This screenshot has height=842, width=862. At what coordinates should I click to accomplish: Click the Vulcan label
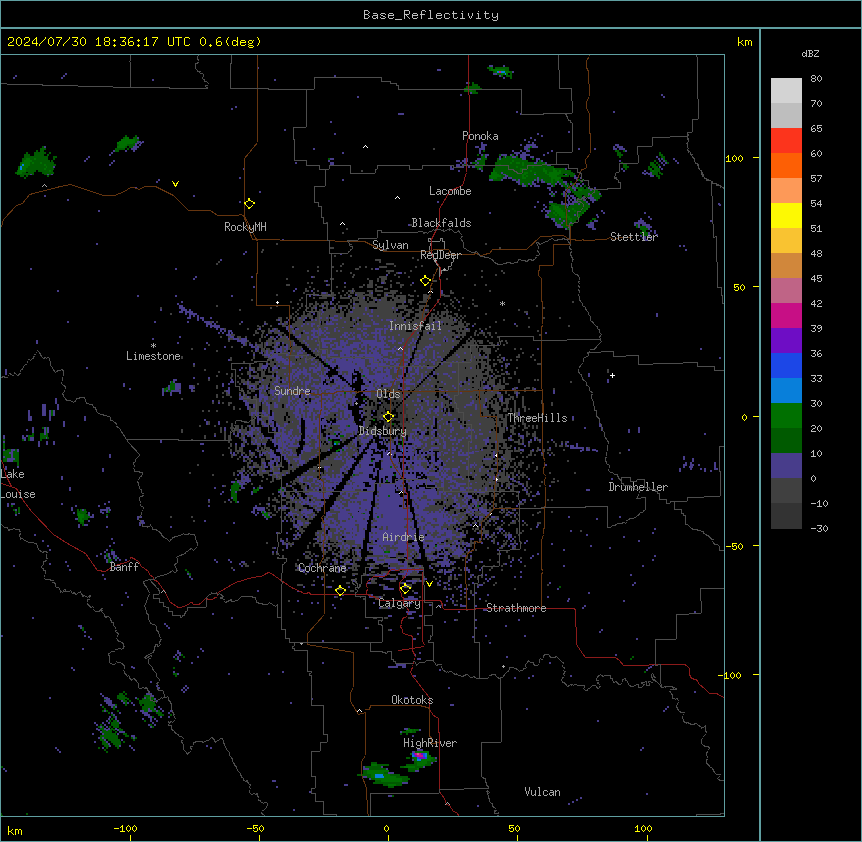[x=543, y=792]
